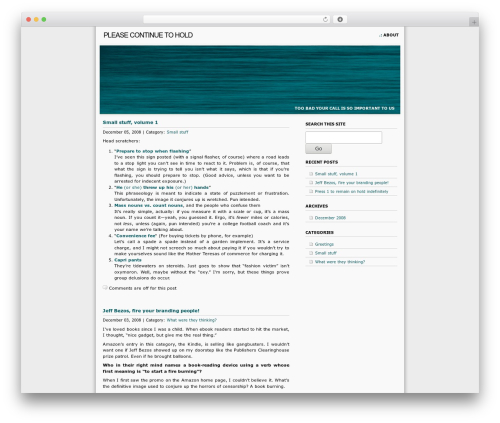This screenshot has height=423, width=500.
Task: Open 'Jeff Bezos, fire your branding people!' post title
Action: tap(151, 311)
